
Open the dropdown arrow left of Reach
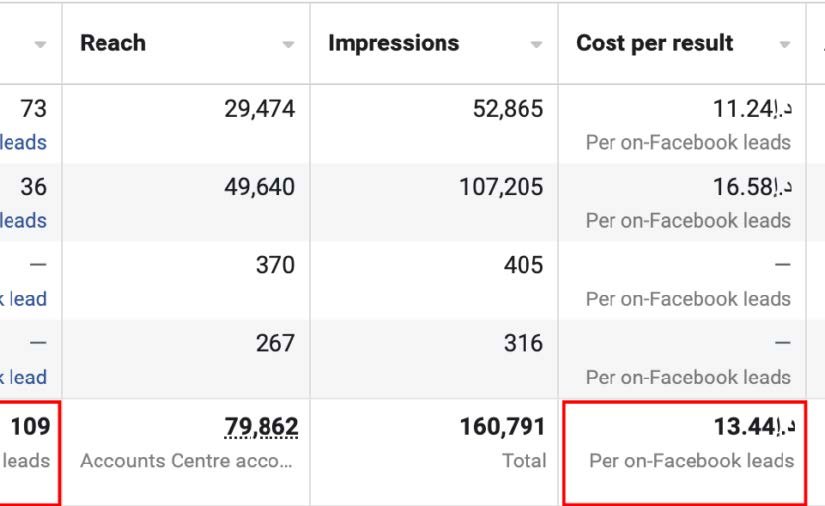(x=40, y=45)
